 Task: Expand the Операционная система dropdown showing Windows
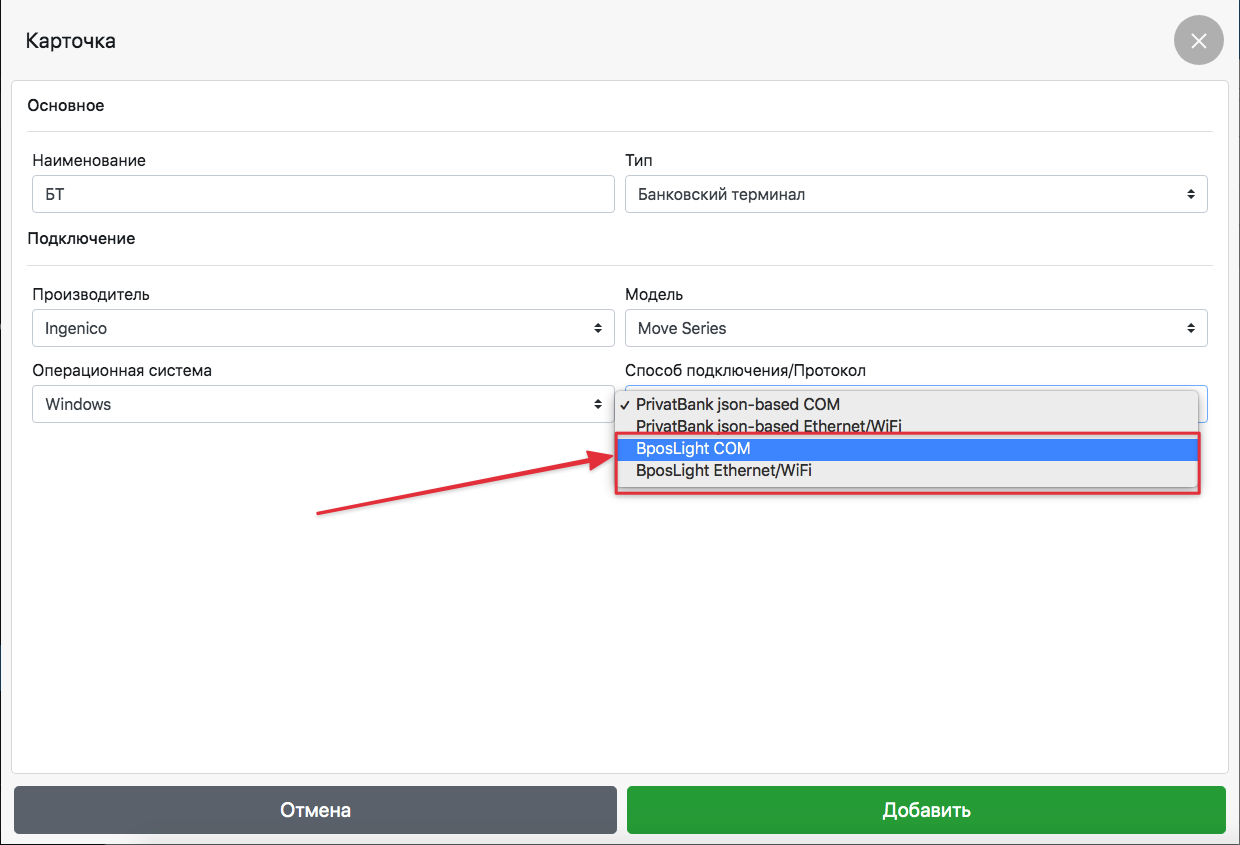coord(323,404)
